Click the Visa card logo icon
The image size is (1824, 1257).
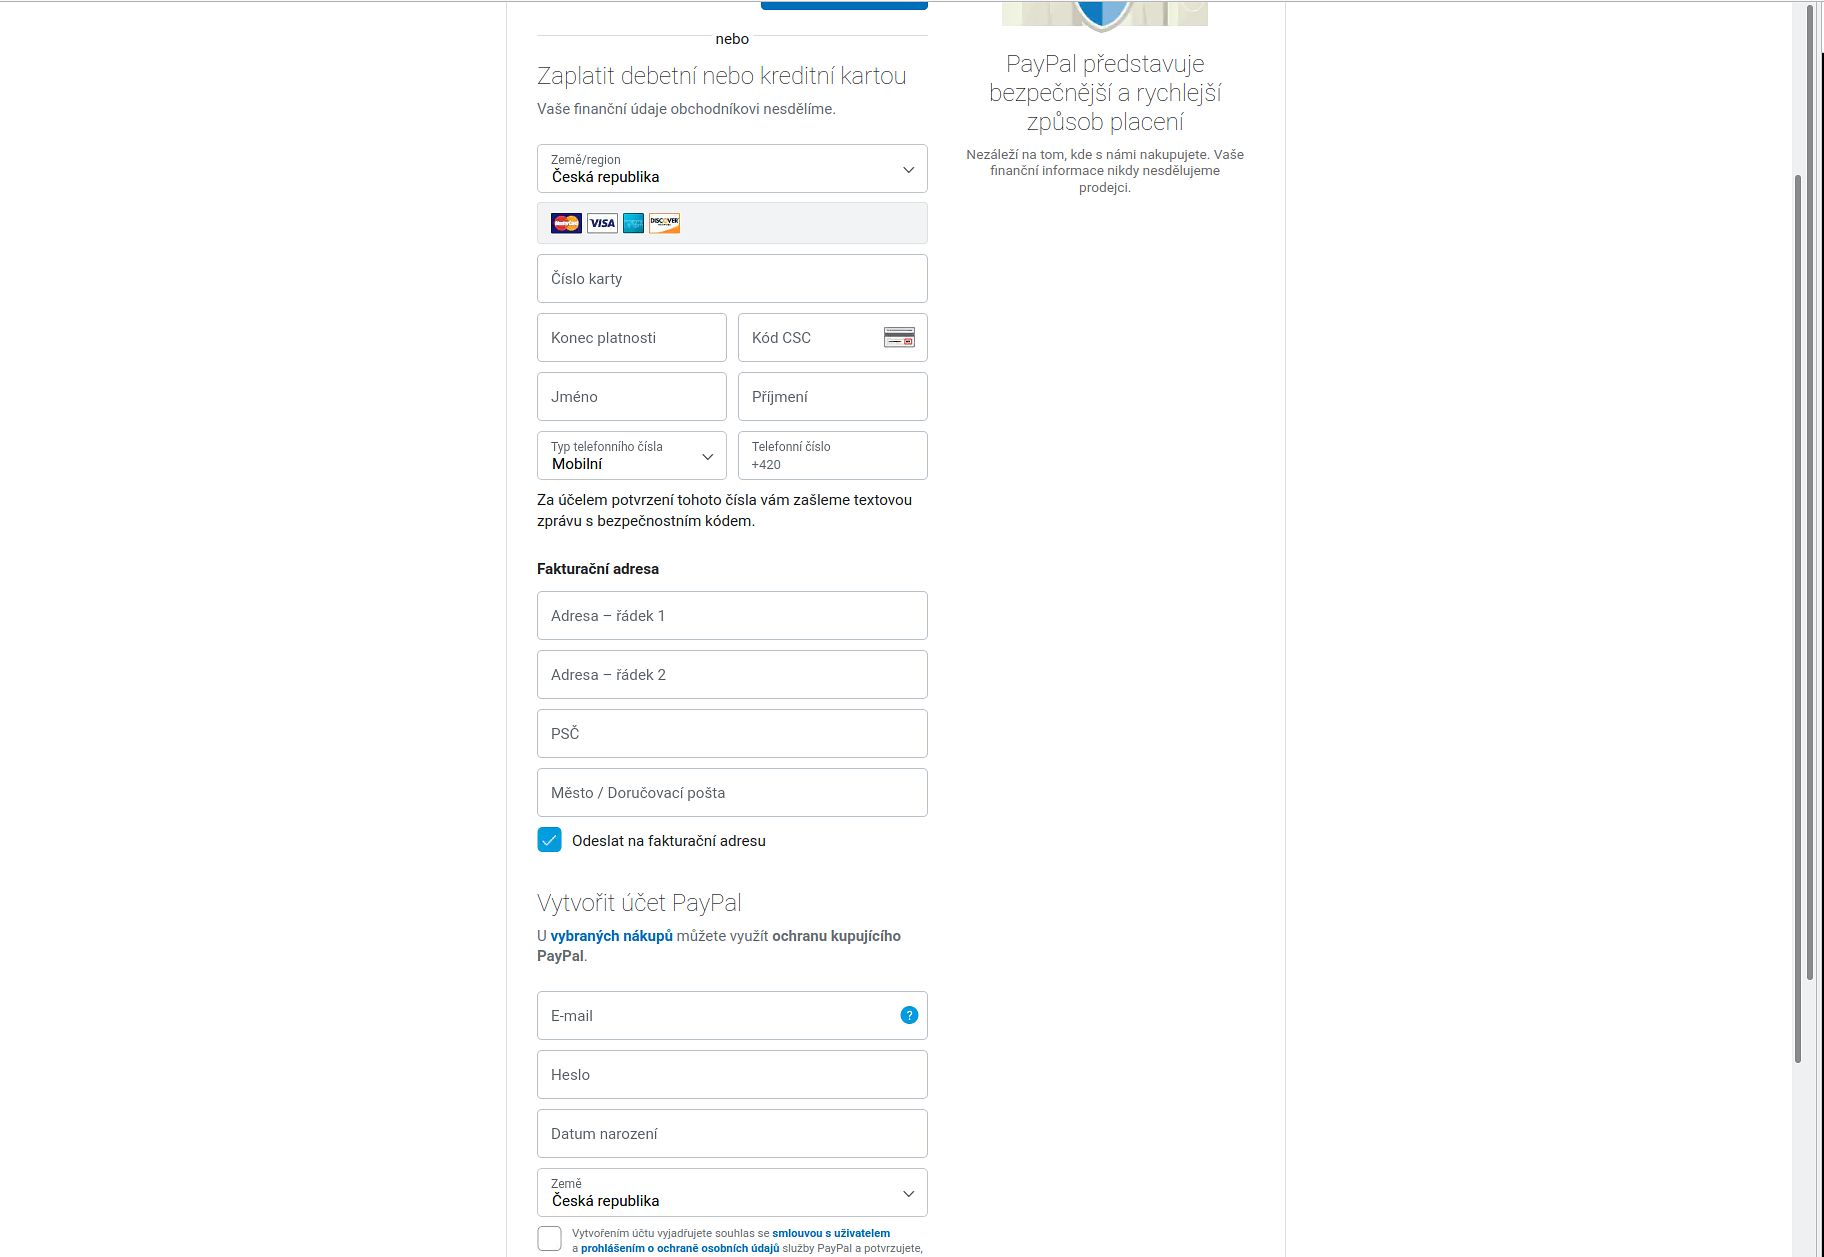602,223
